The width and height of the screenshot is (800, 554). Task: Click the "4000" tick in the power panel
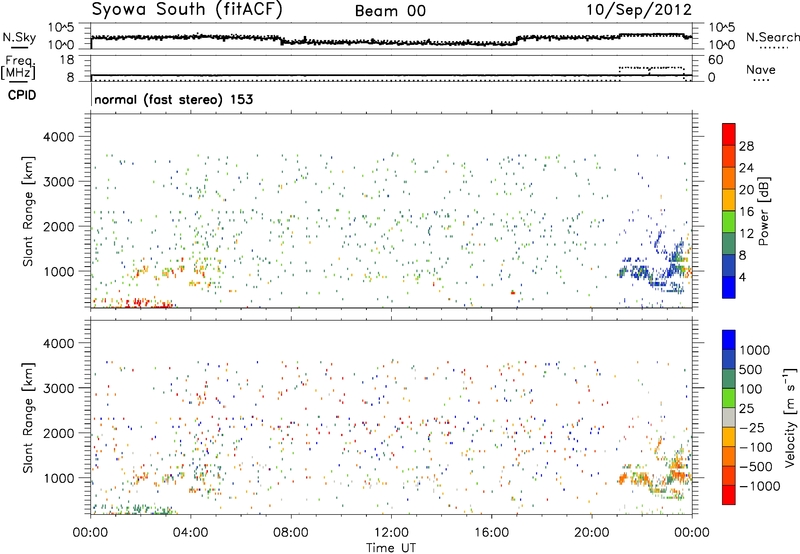click(59, 137)
